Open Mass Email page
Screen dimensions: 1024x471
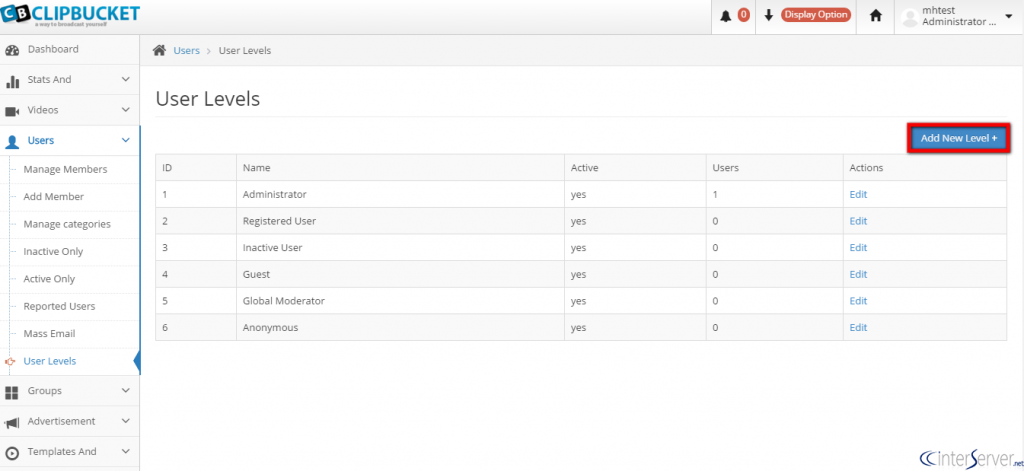pos(50,334)
